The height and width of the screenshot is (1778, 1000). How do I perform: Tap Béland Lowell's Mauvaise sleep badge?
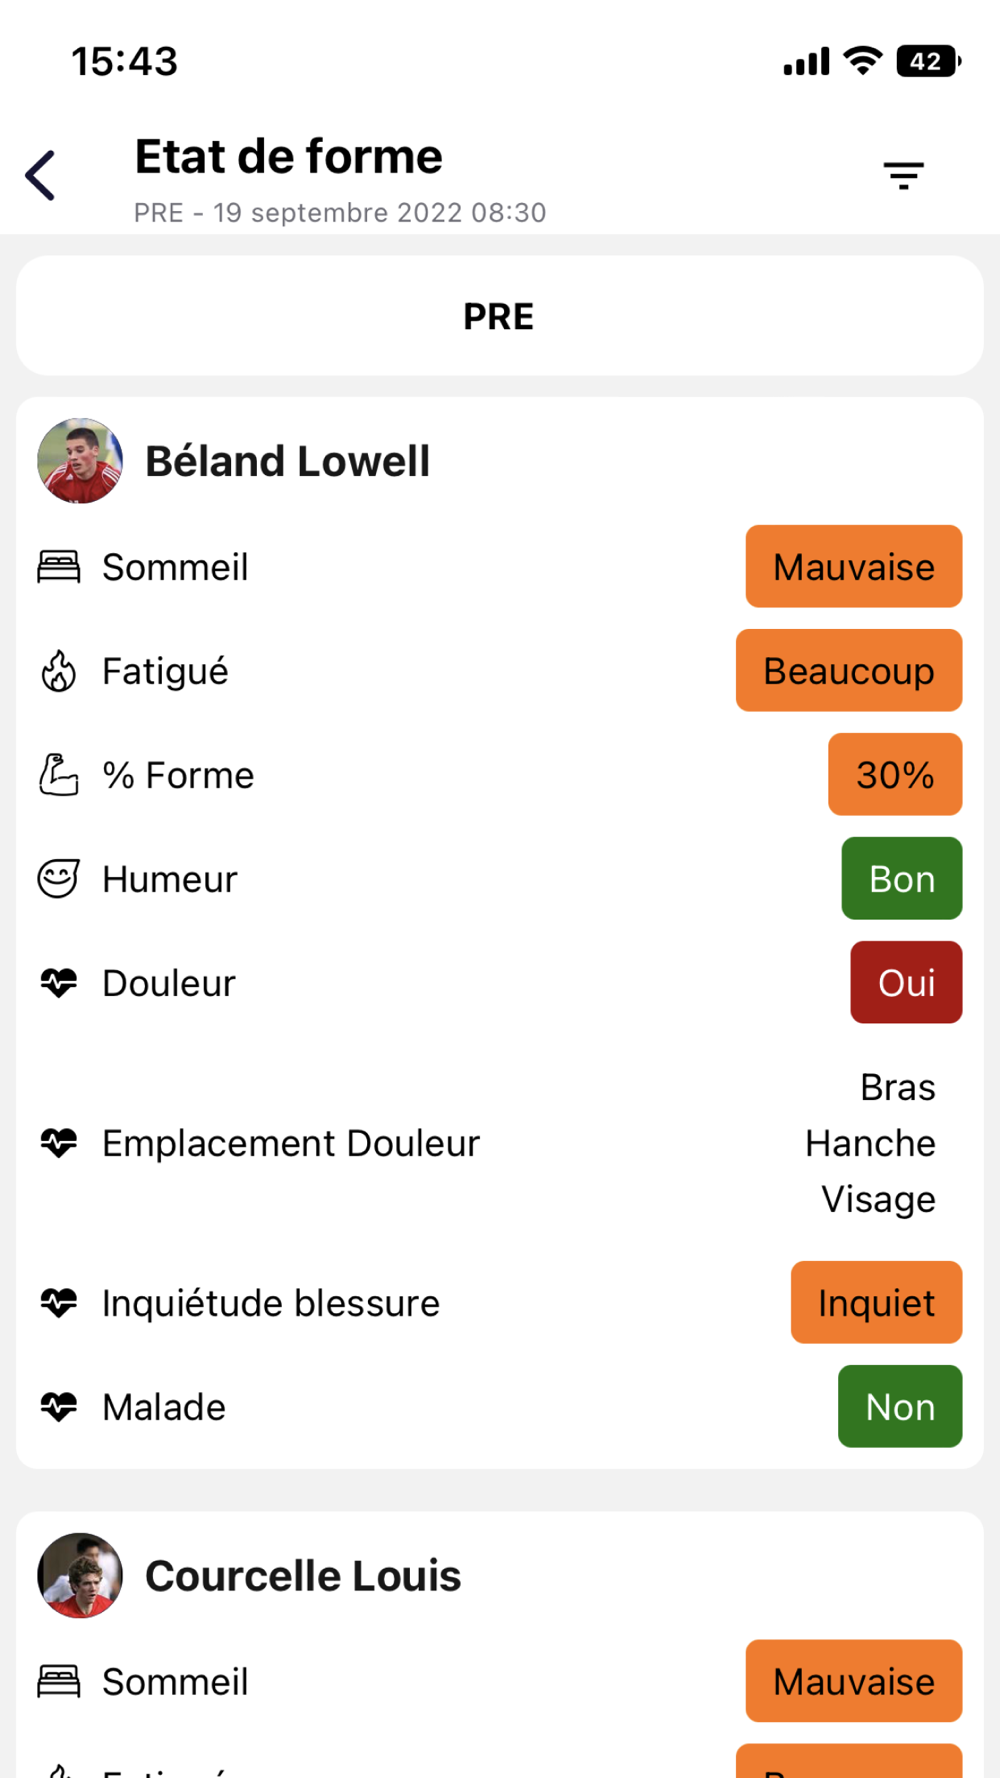pyautogui.click(x=854, y=566)
